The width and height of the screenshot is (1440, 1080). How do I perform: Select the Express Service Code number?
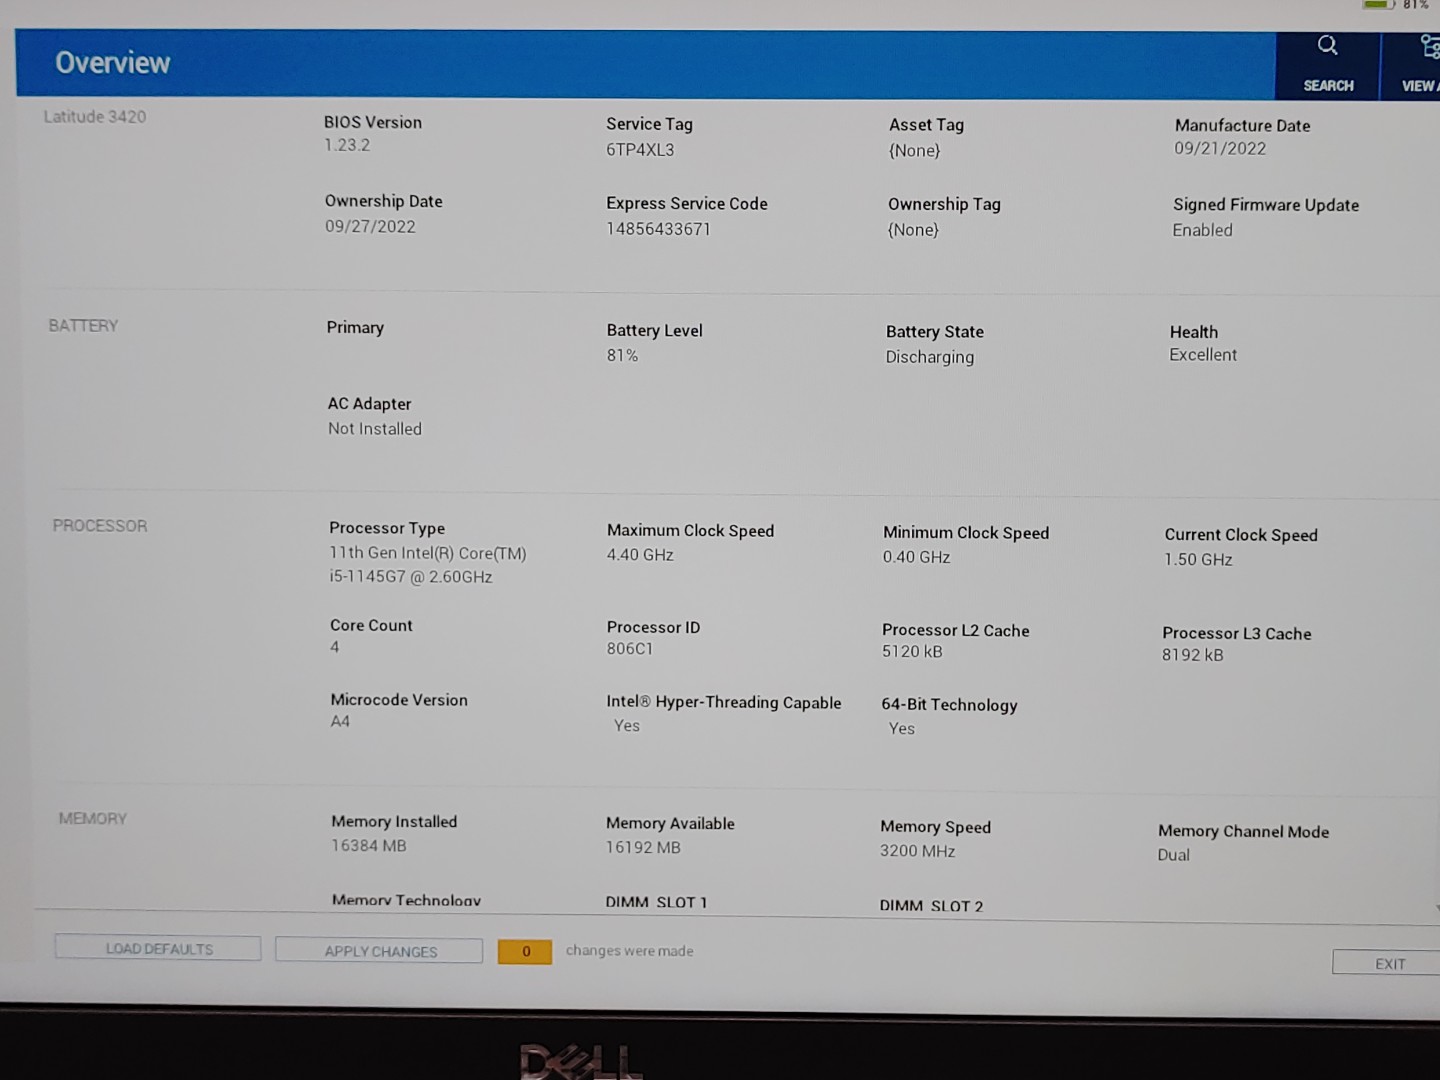658,229
